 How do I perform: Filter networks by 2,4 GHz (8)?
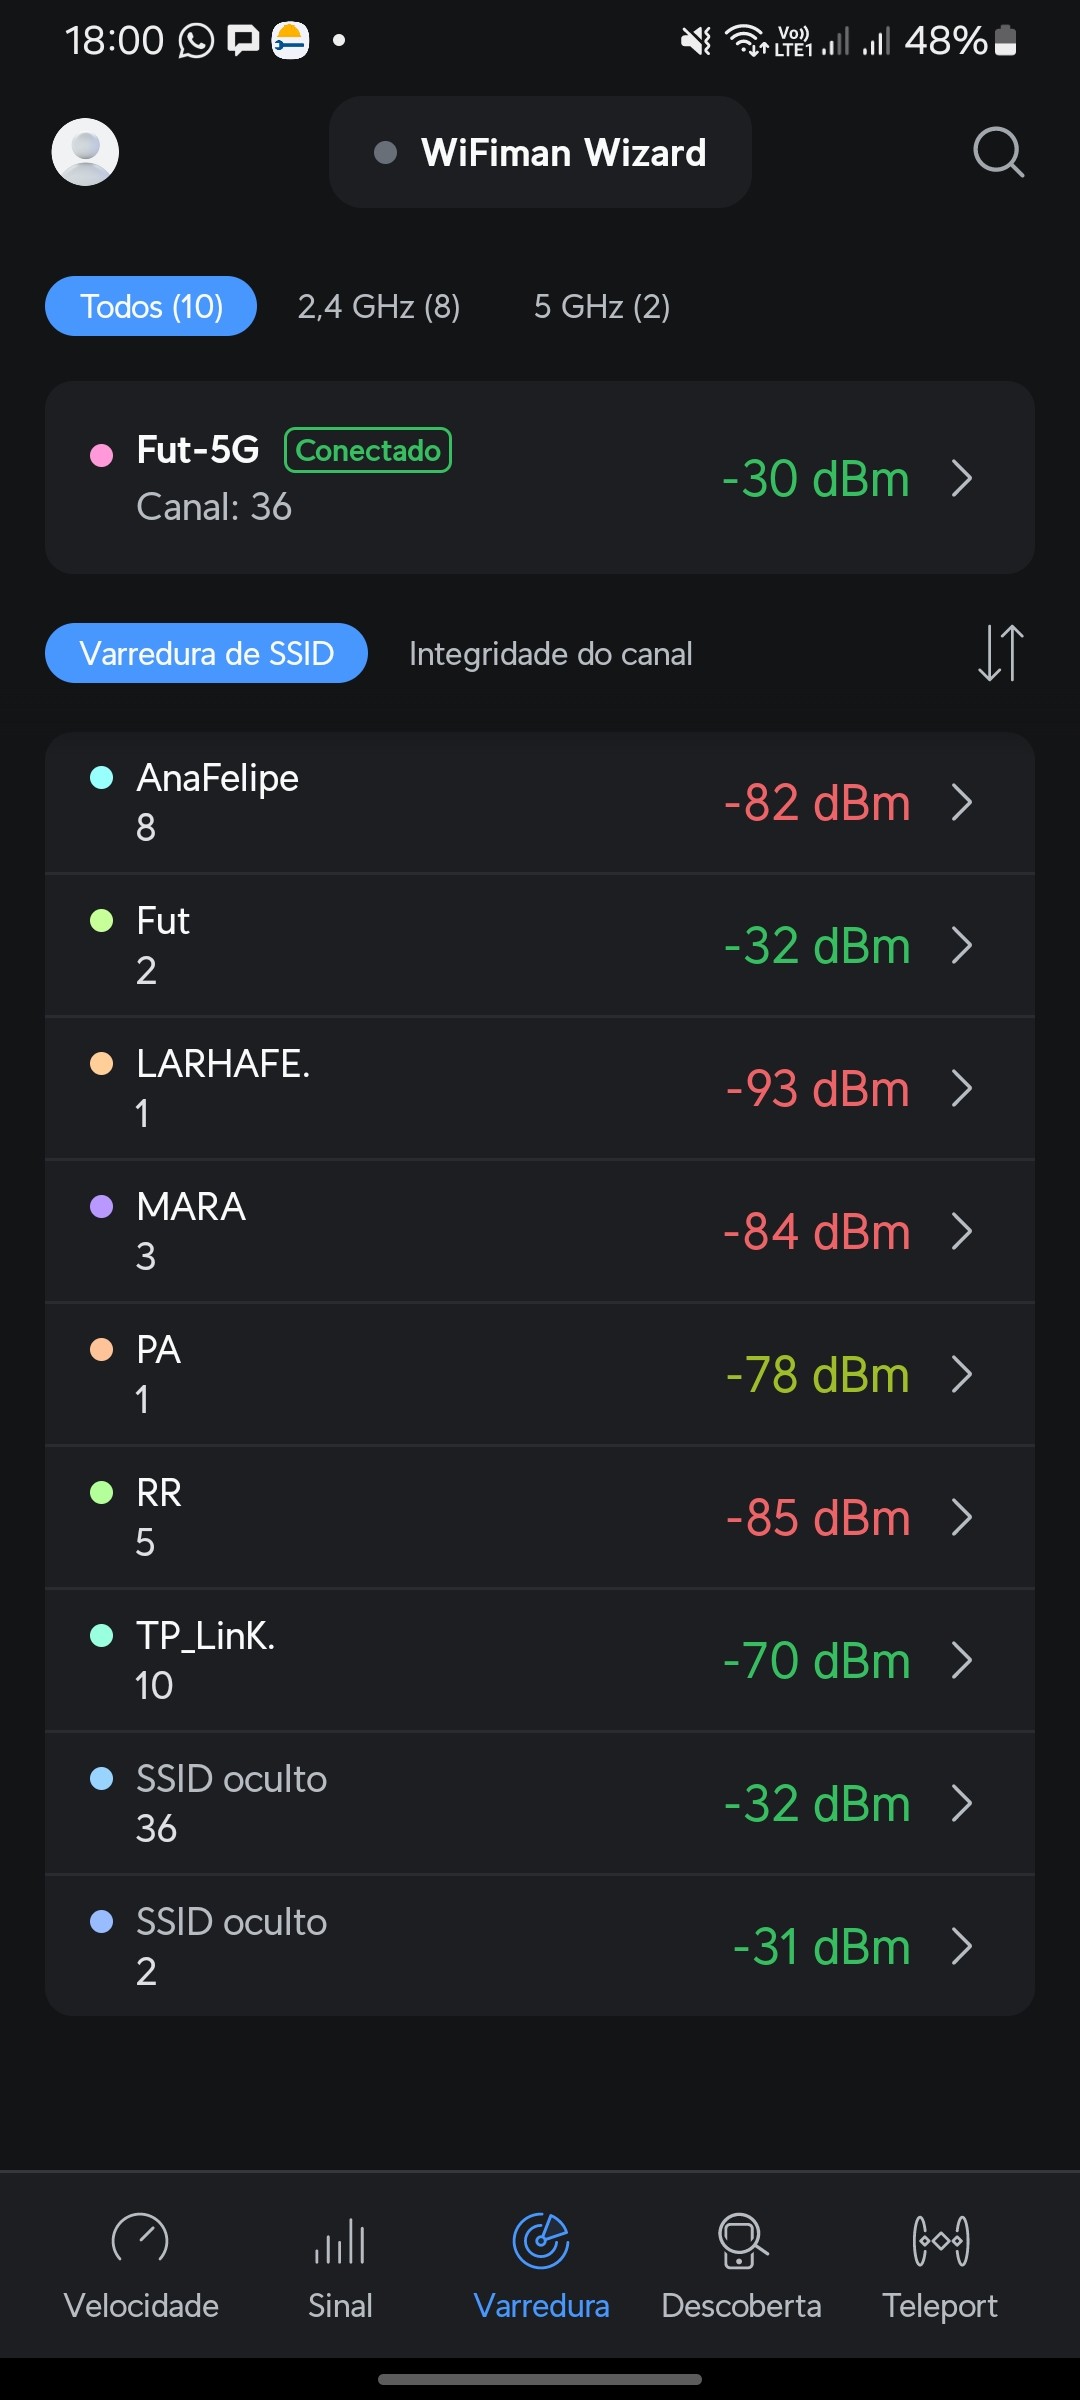pos(379,306)
